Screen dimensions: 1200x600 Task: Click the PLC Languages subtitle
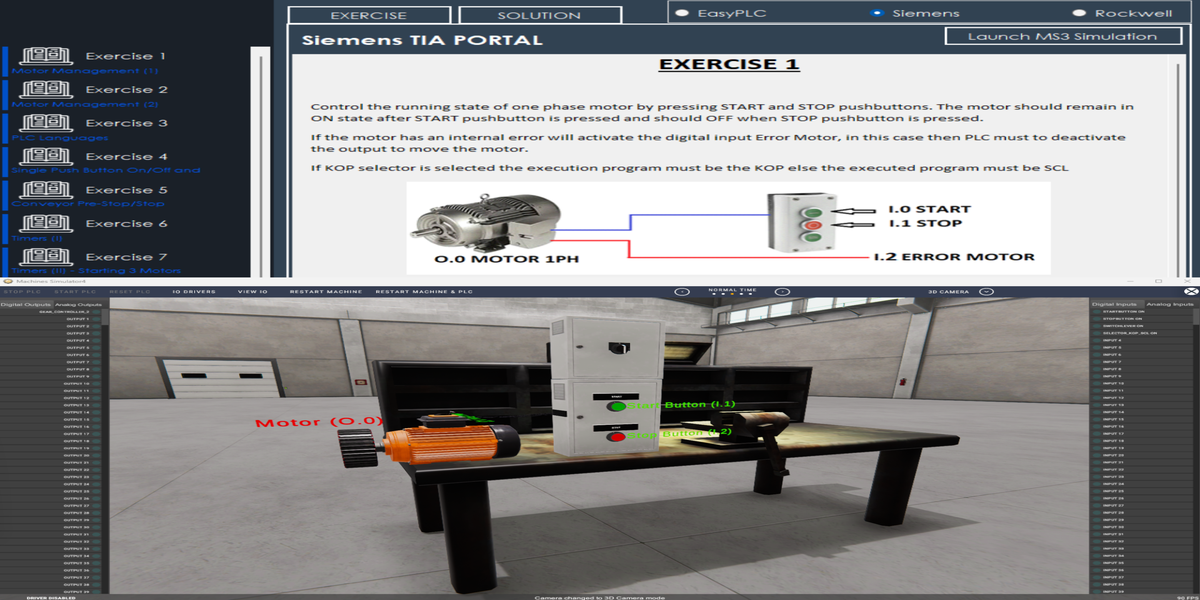(x=60, y=138)
